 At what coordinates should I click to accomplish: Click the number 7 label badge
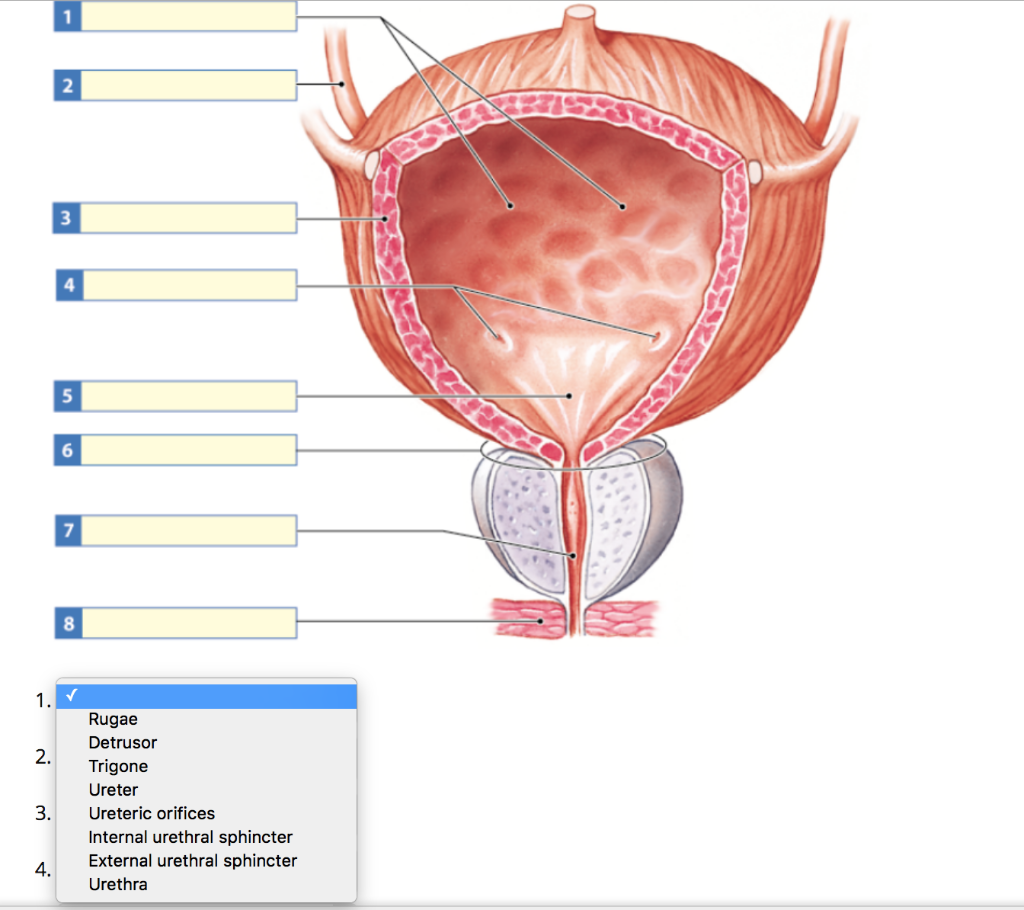(67, 531)
